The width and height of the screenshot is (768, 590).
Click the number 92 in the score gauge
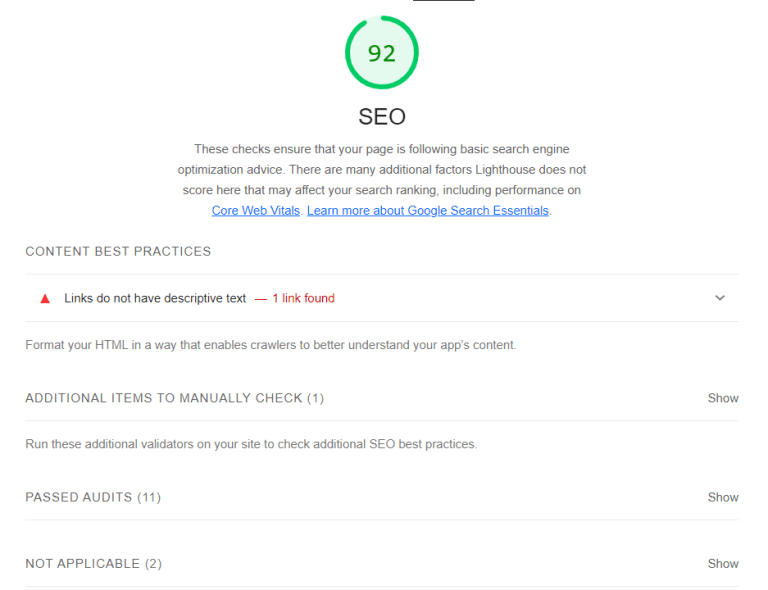point(382,53)
